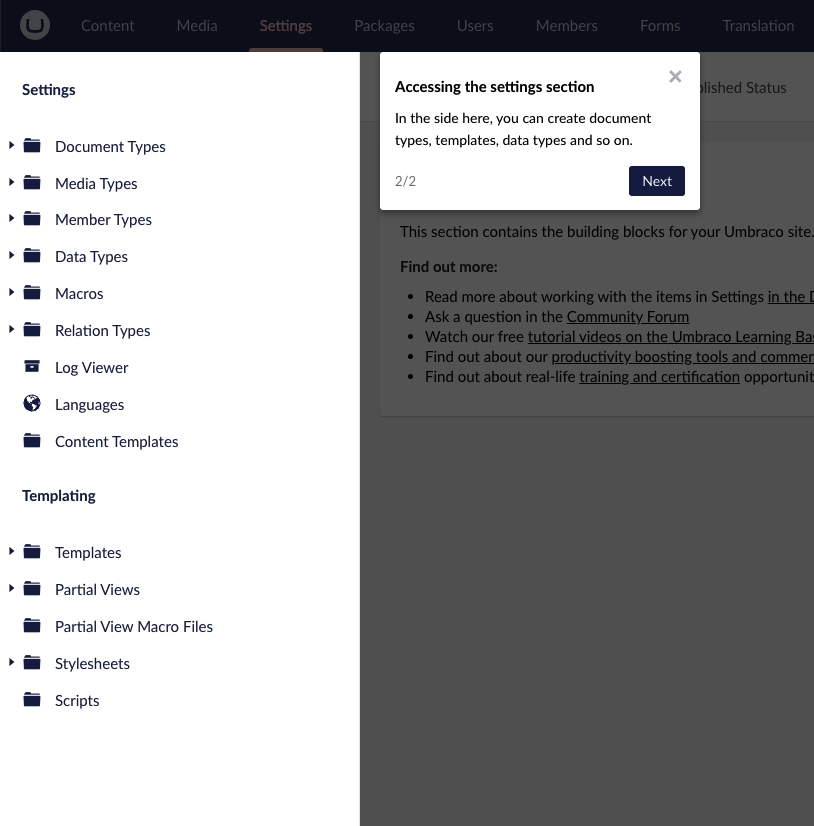Click the Templating group heading
The height and width of the screenshot is (826, 814).
pos(58,496)
